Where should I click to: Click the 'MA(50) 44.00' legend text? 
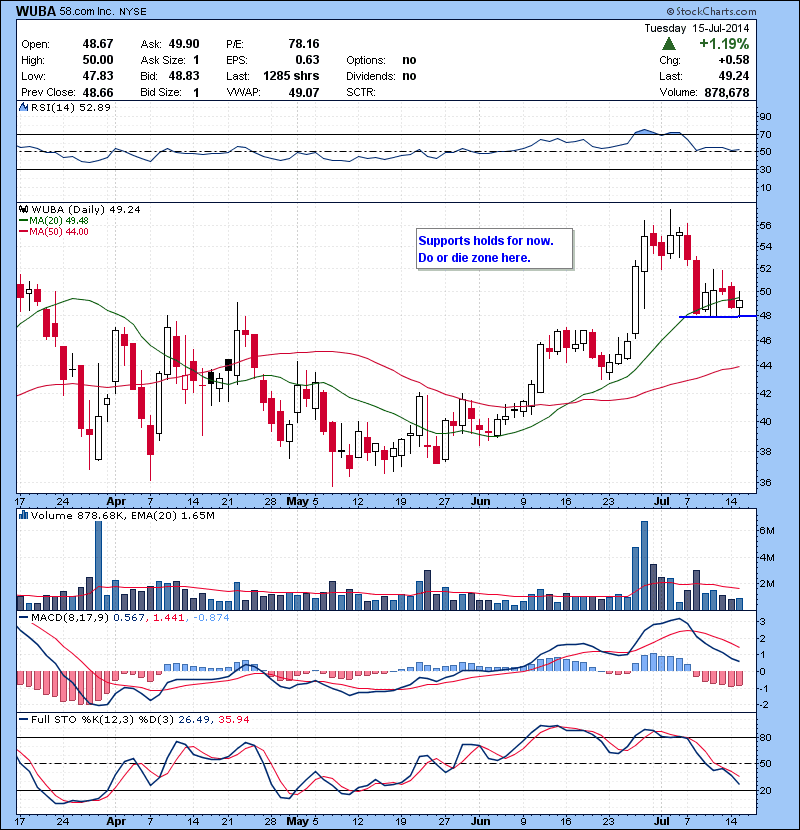59,232
